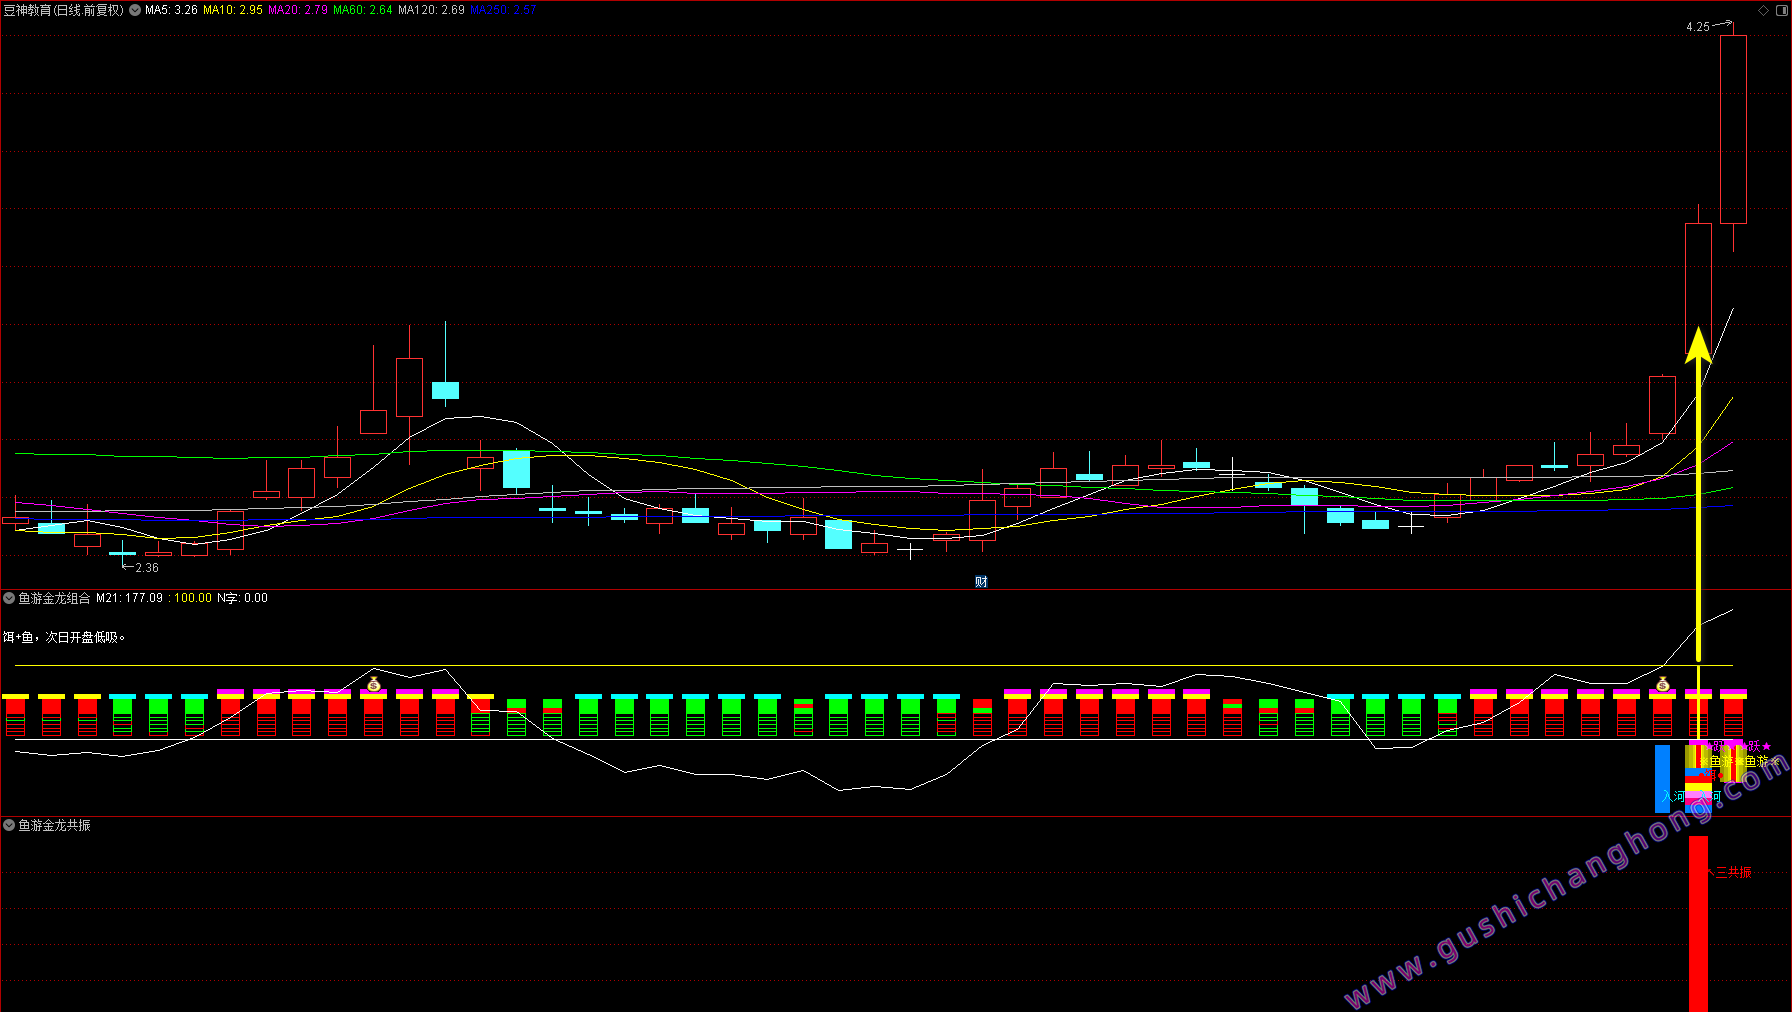Click the tall red 三共振 resonance bar
This screenshot has height=1012, width=1792.
[1698, 924]
